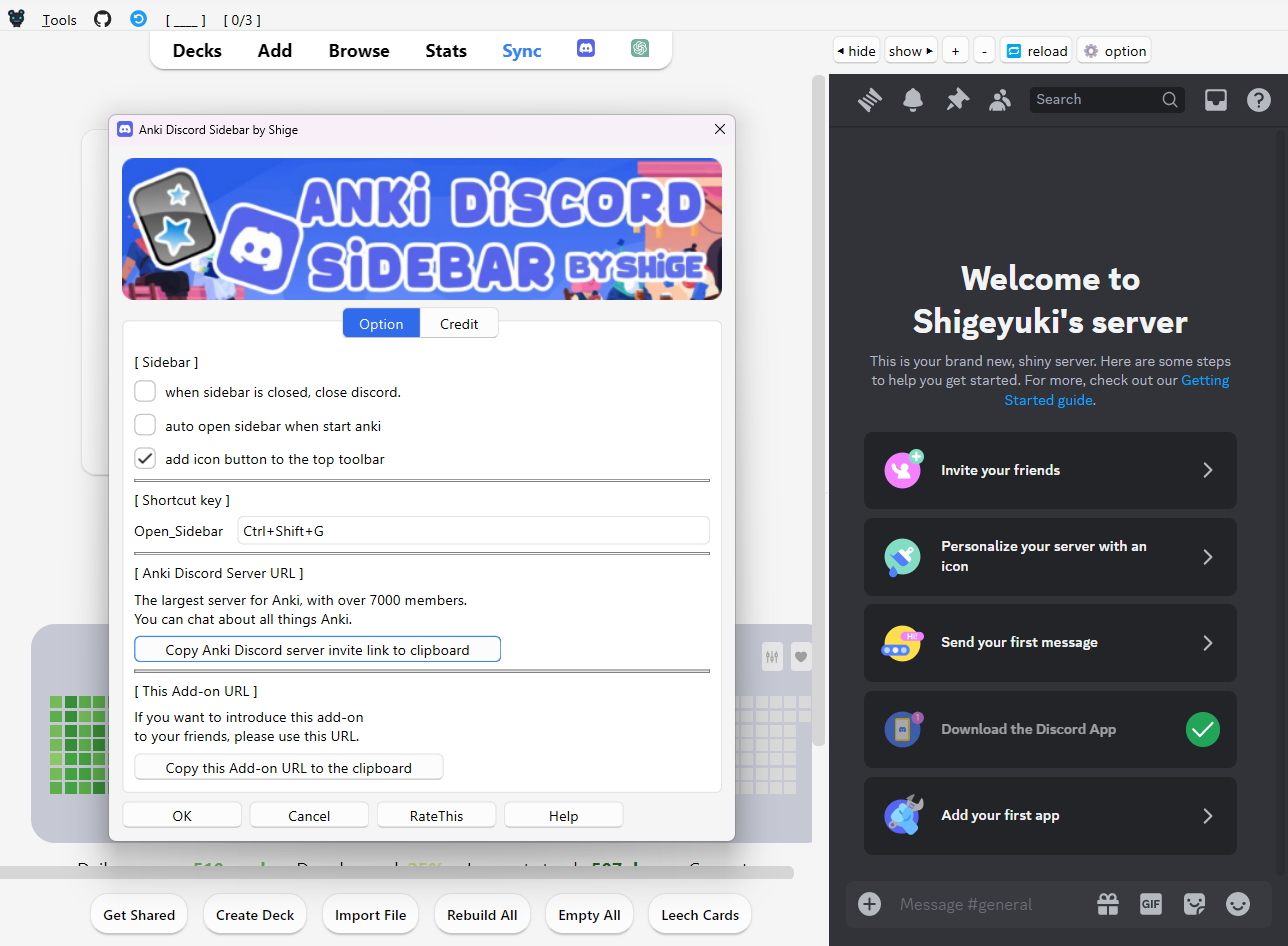Enable 'when sidebar is closed, close discord'
Viewport: 1288px width, 946px height.
[x=146, y=392]
